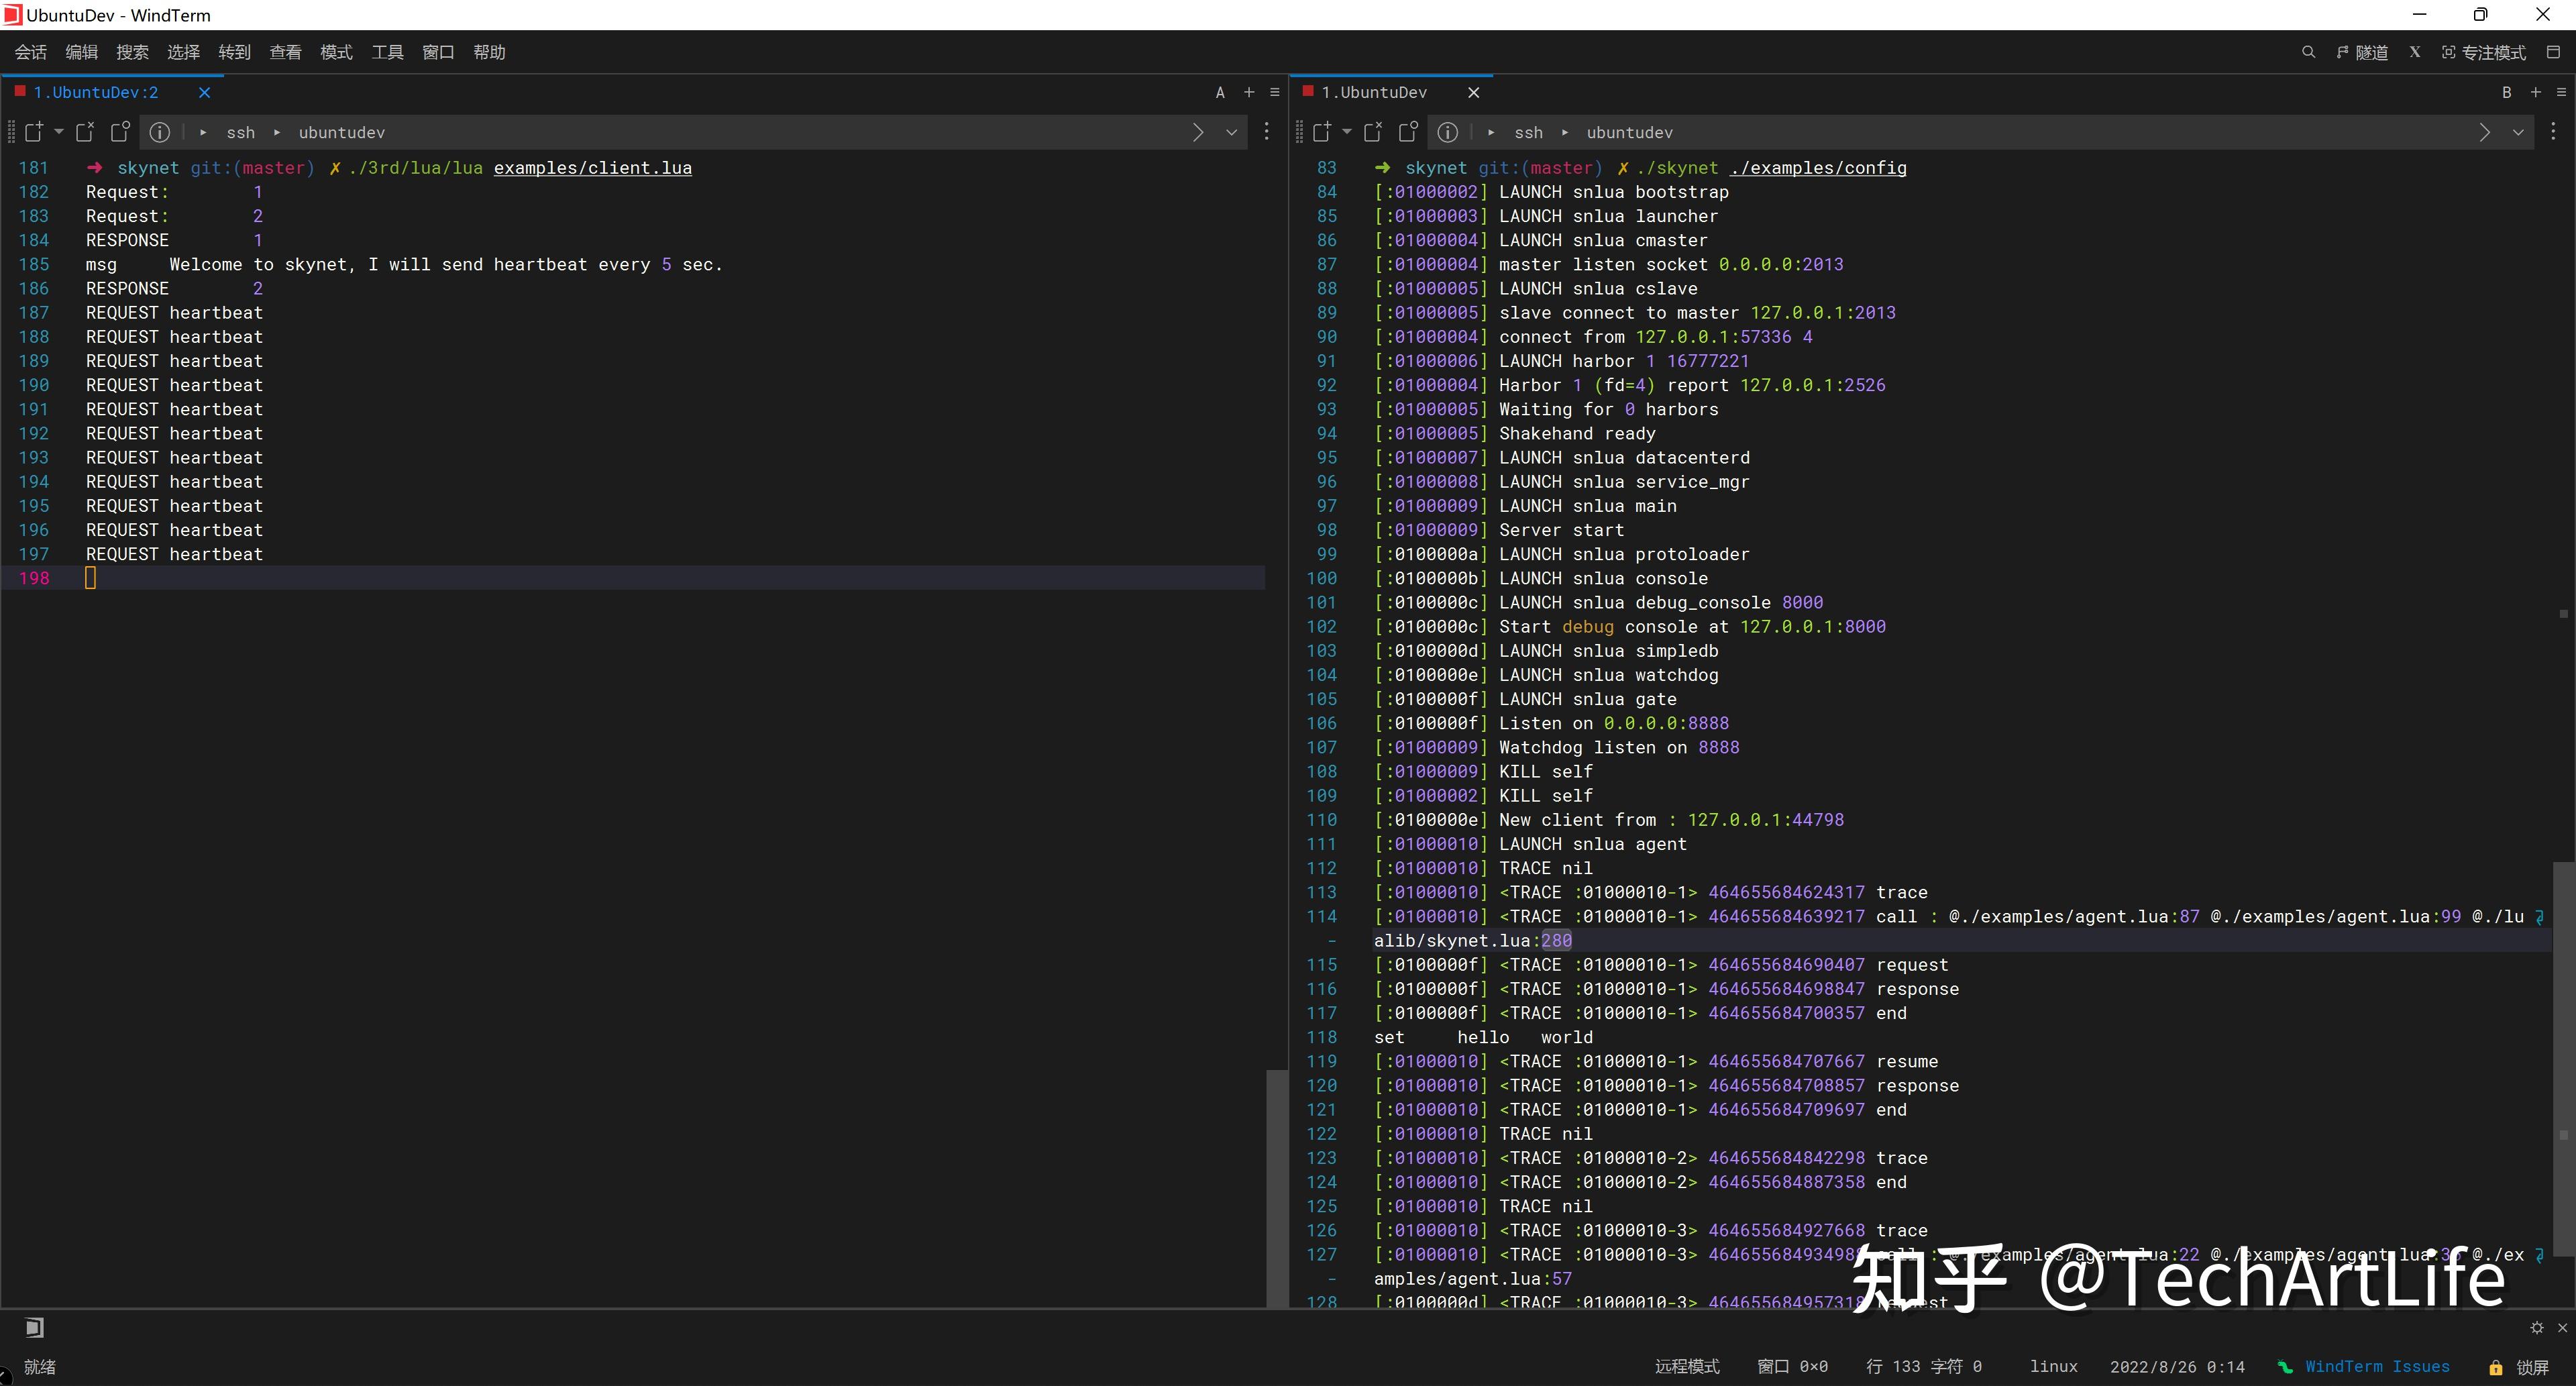This screenshot has height=1386, width=2576.
Task: Open the left pane address bar dropdown chevron
Action: coord(1231,132)
